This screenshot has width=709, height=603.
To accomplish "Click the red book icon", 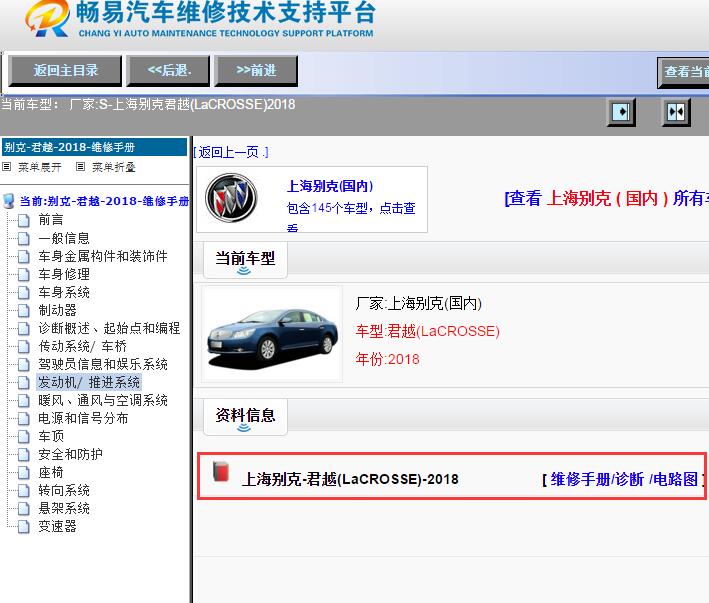I will click(x=221, y=471).
